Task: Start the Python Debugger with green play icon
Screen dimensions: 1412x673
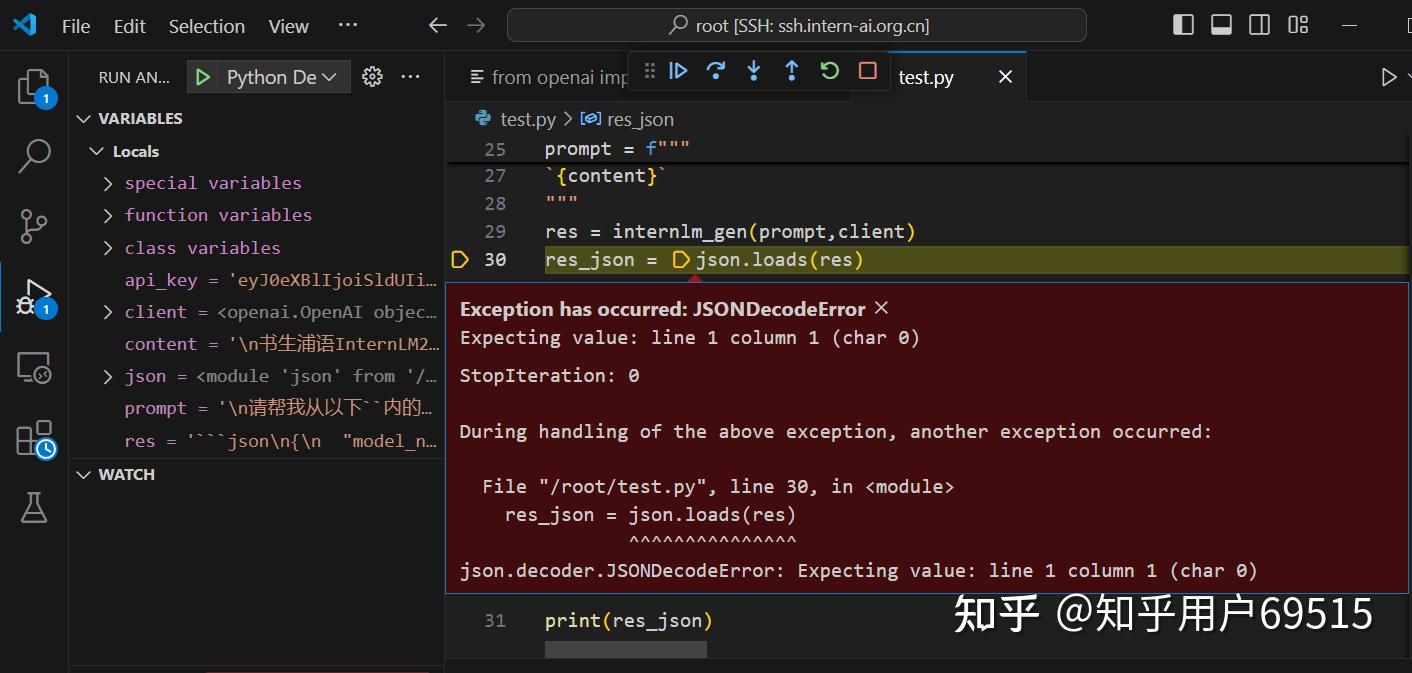Action: coord(201,76)
